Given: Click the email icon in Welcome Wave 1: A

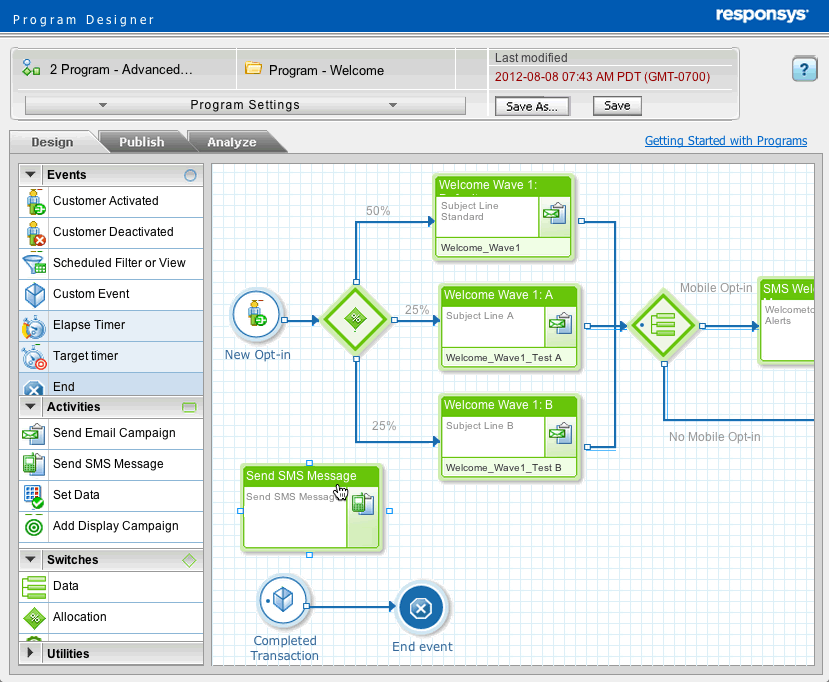Looking at the screenshot, I should click(x=560, y=323).
